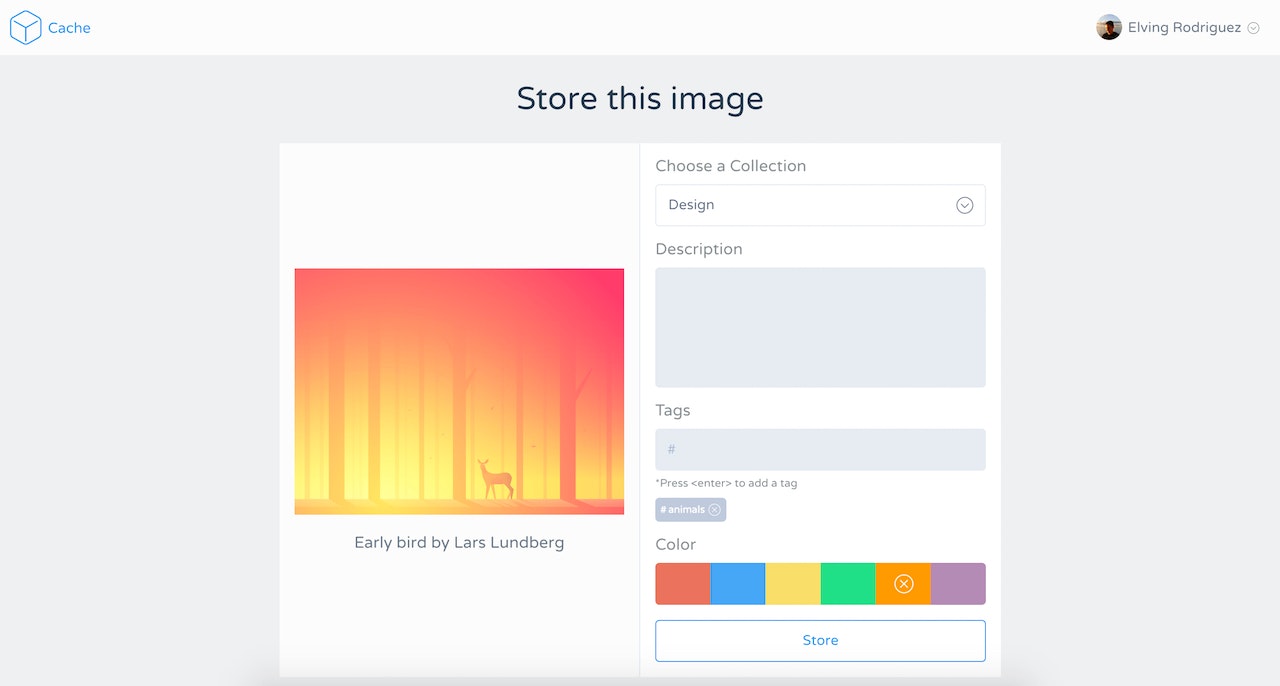Pick the yellow color swatch

point(793,584)
